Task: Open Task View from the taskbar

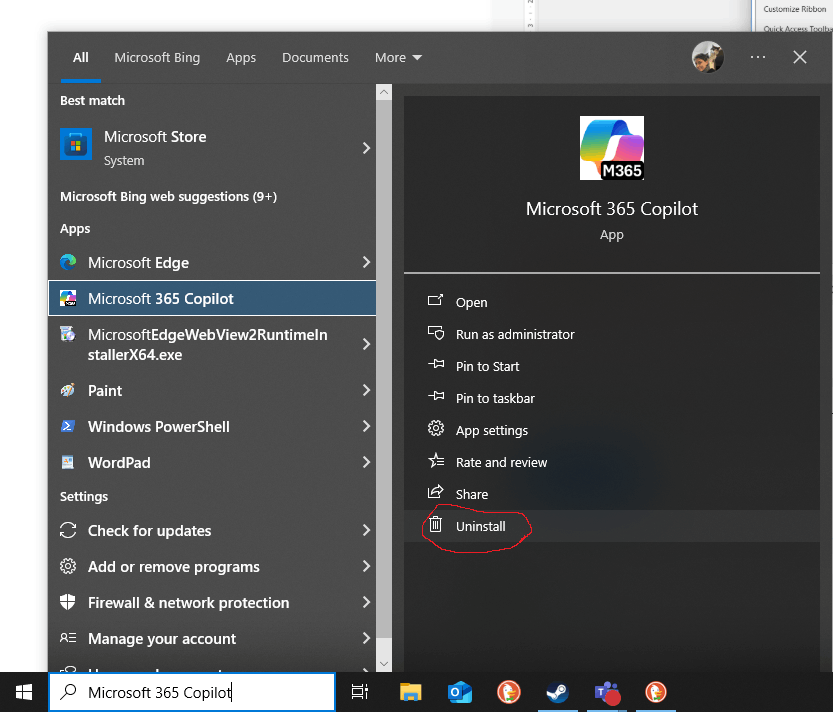Action: [x=360, y=692]
